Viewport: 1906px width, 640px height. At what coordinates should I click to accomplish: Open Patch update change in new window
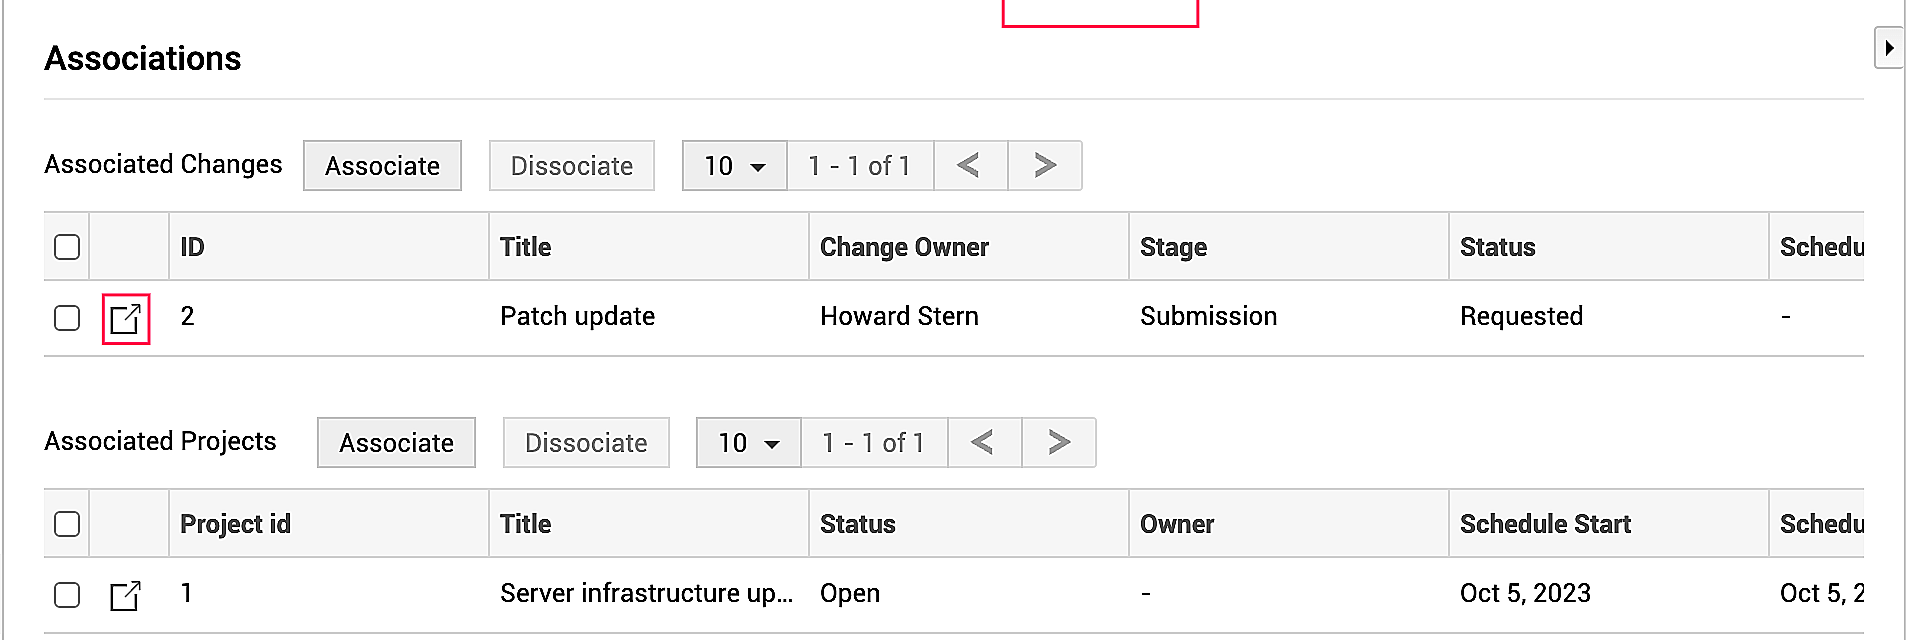click(x=126, y=319)
